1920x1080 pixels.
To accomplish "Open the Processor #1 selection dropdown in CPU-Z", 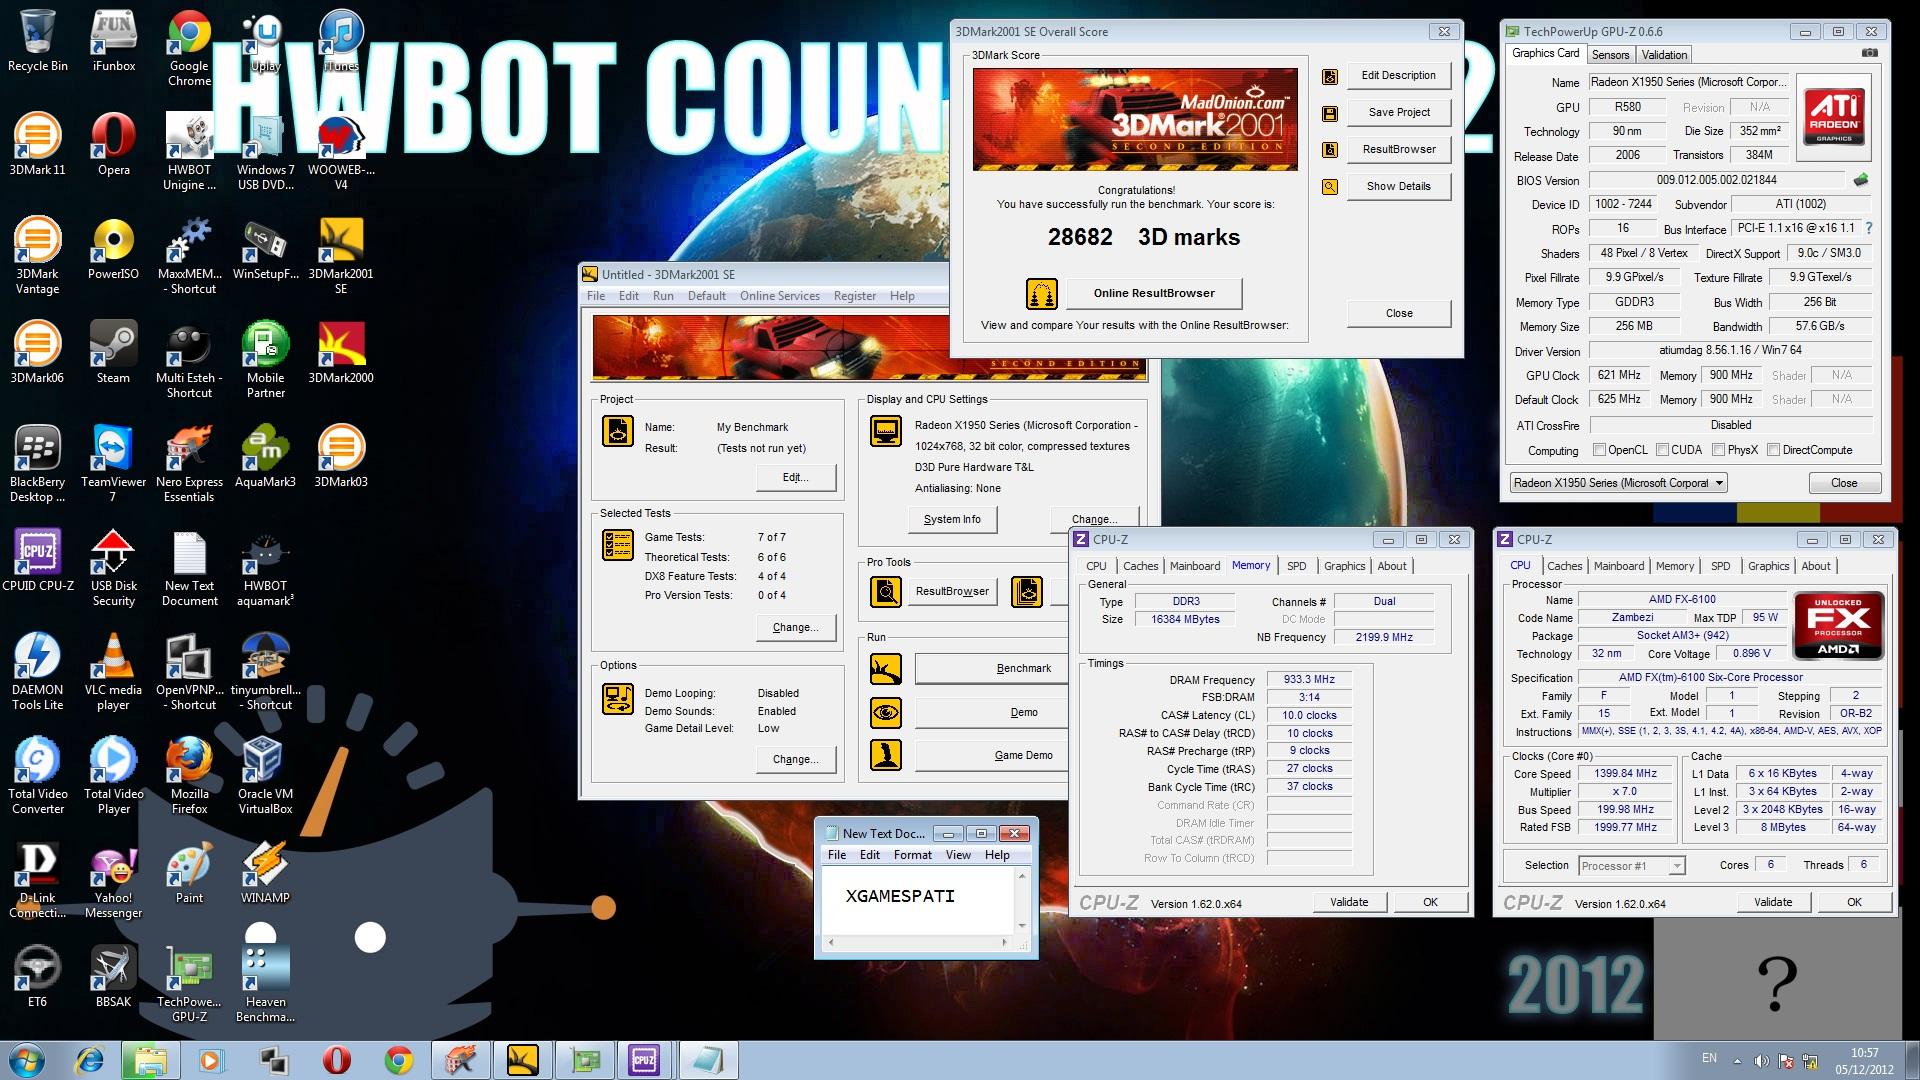I will pyautogui.click(x=1631, y=866).
